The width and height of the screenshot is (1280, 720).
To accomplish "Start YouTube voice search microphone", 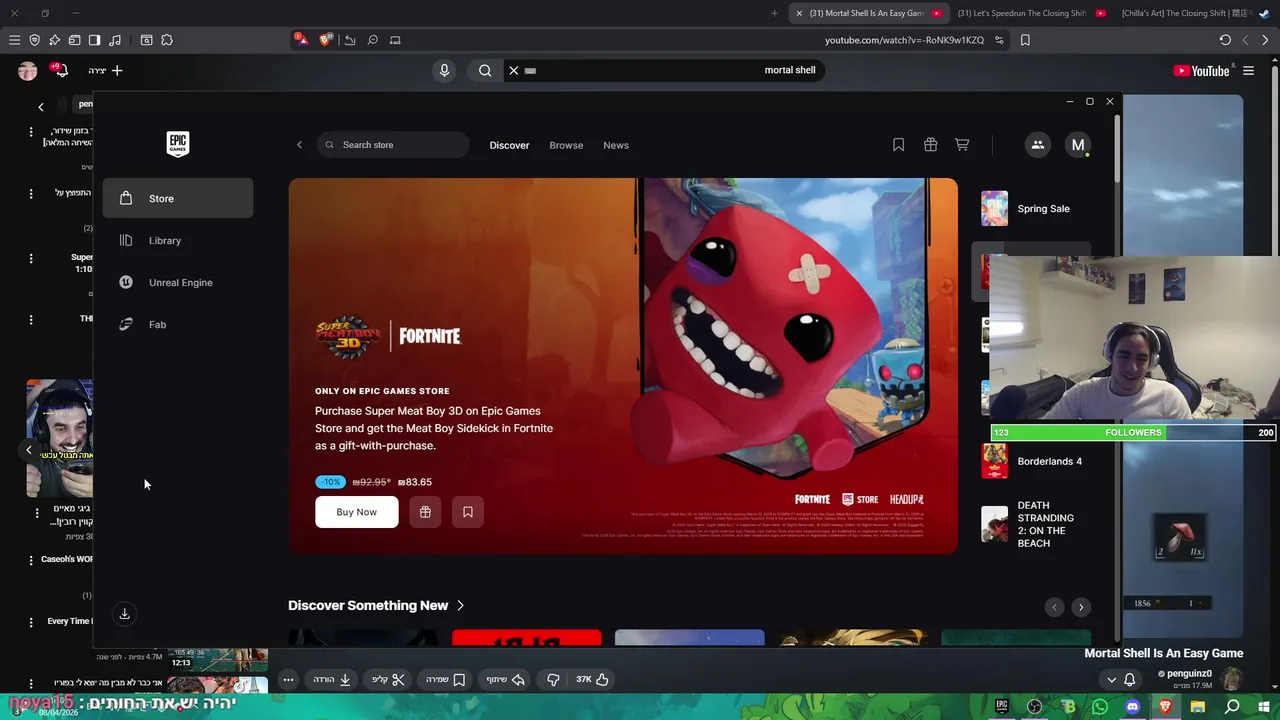I will tap(445, 70).
